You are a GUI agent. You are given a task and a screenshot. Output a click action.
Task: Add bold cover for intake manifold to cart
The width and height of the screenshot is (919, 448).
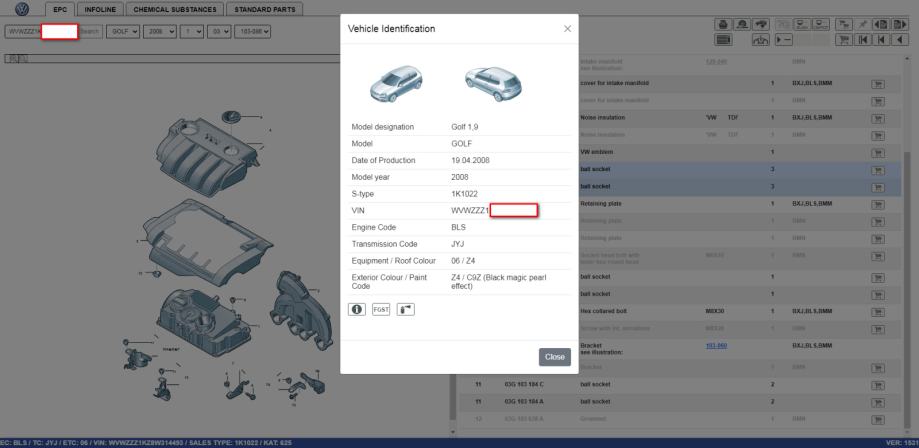(x=878, y=84)
